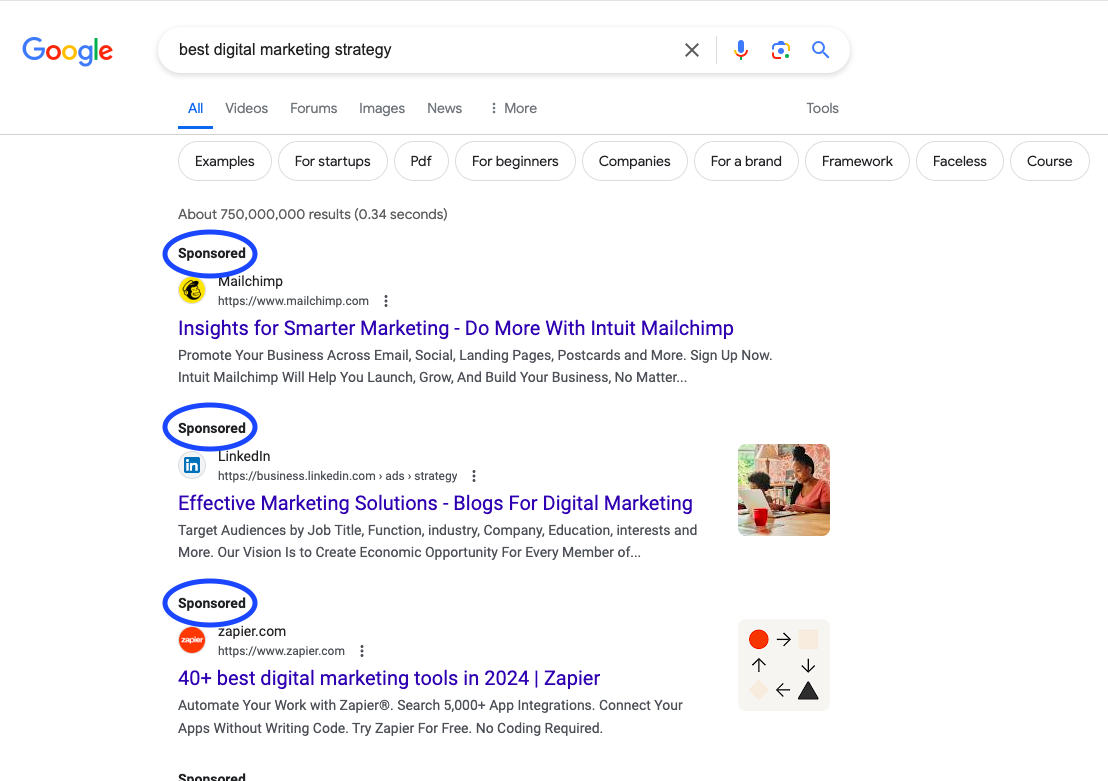Open the Zapier 40+ best tools link
The height and width of the screenshot is (781, 1108).
[389, 678]
